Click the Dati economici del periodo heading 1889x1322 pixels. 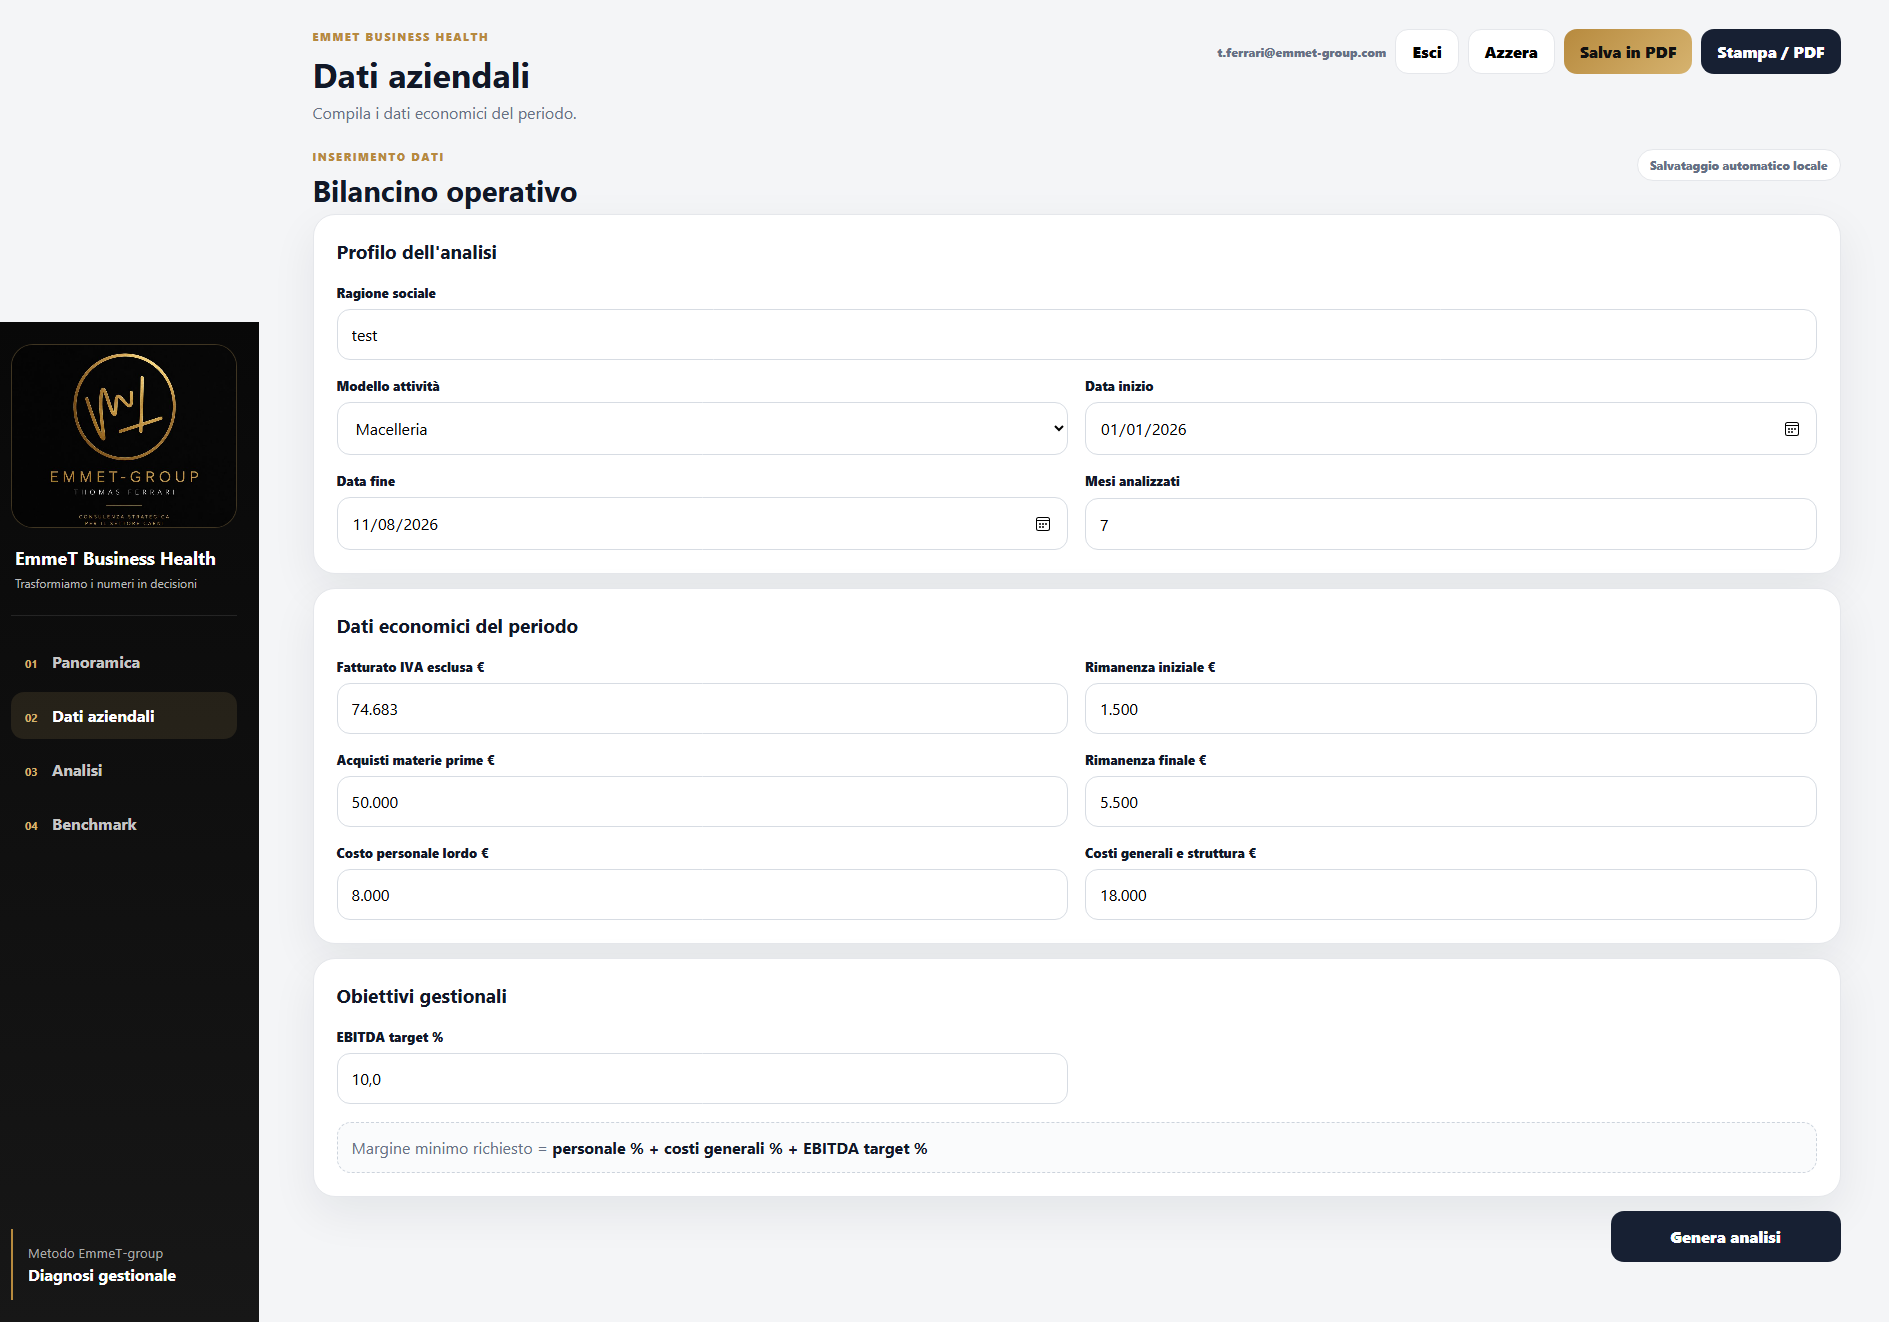click(457, 627)
